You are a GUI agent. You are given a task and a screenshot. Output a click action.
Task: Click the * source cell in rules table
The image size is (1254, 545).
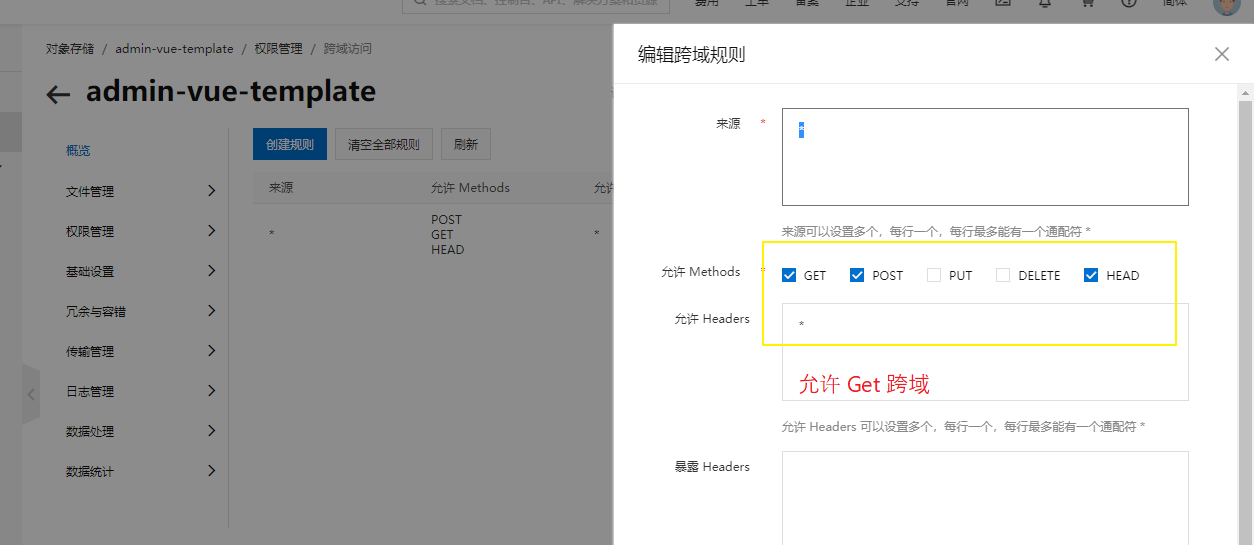point(271,234)
